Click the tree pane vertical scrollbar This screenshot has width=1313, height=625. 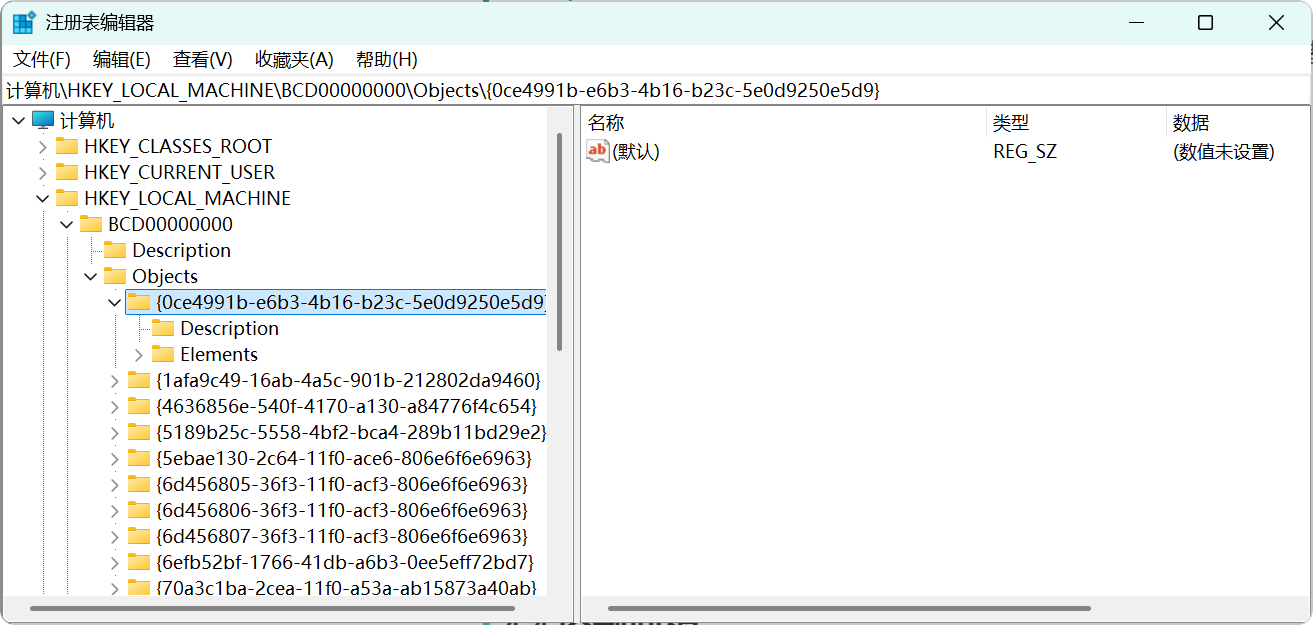559,240
